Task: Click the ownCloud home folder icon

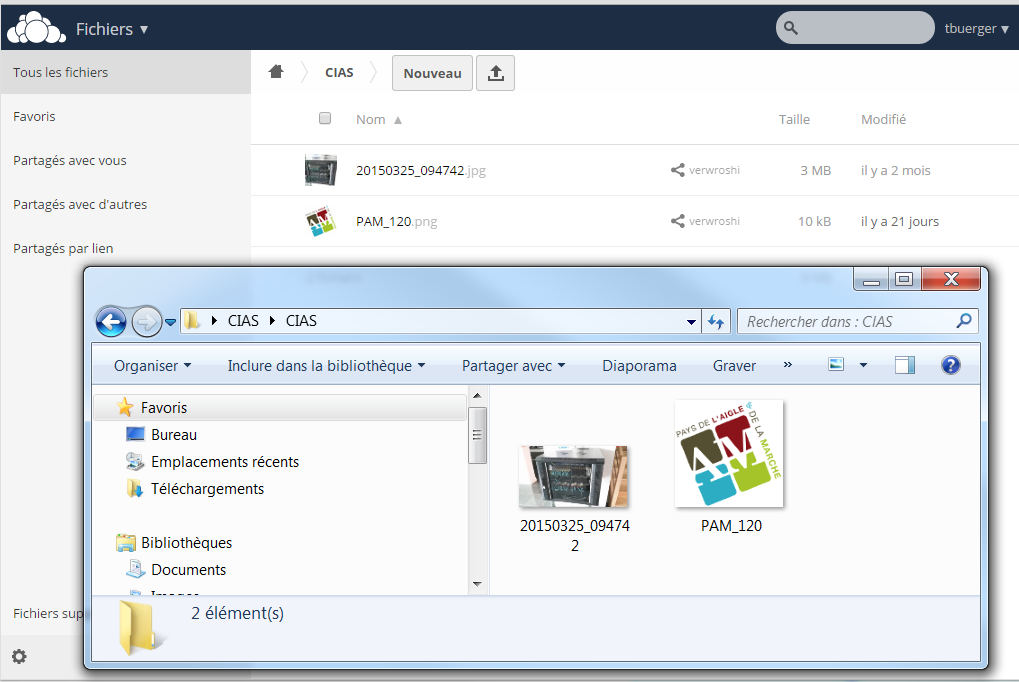Action: coord(276,72)
